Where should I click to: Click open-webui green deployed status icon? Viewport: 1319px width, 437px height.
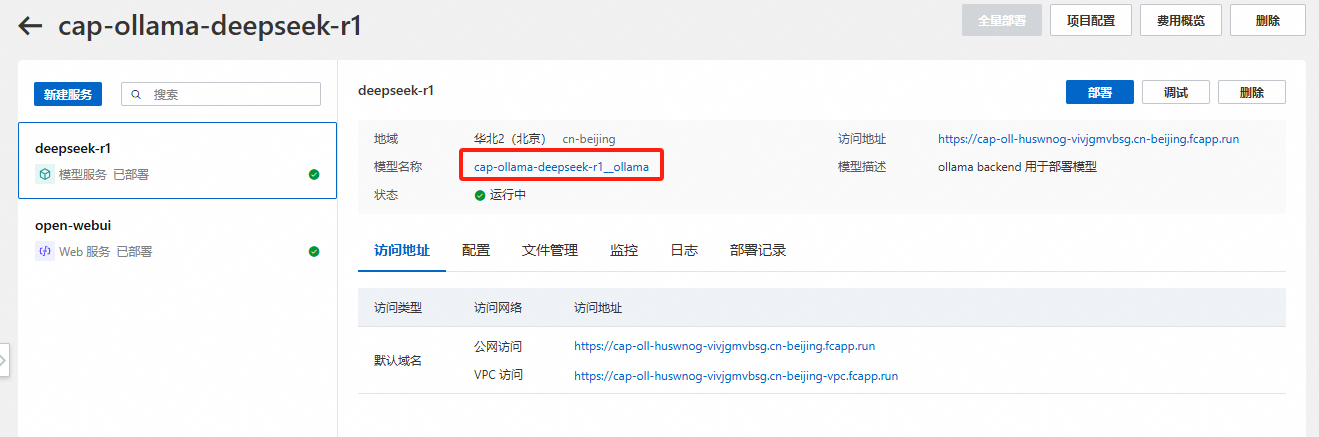(314, 251)
